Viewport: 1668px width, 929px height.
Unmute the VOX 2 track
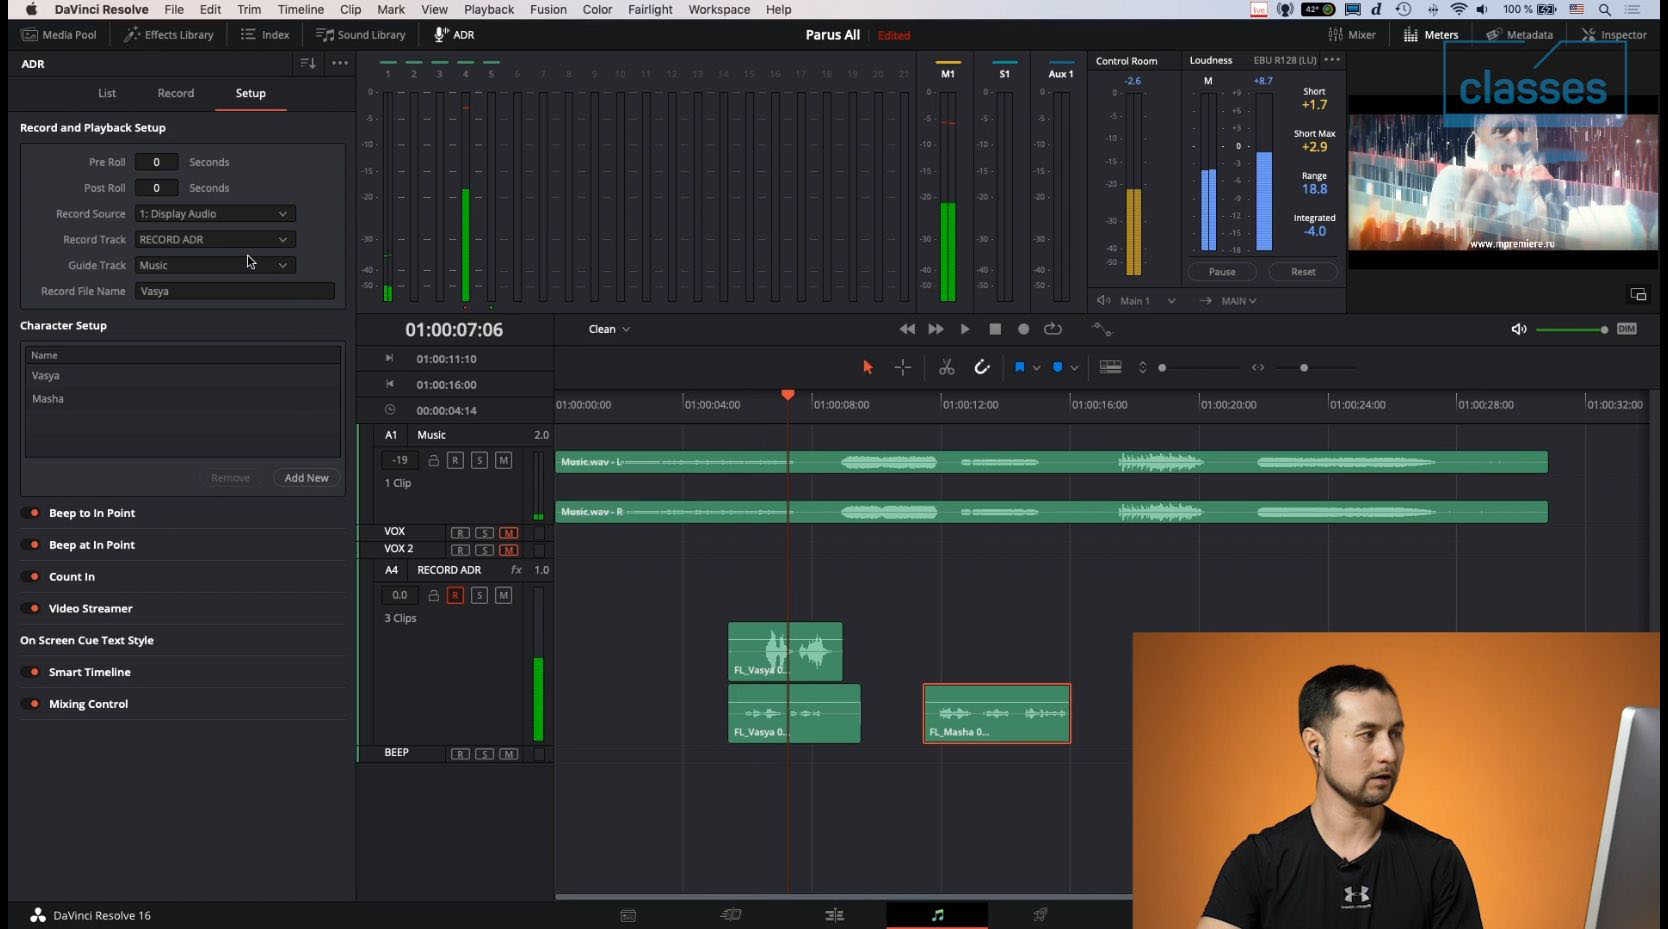509,550
